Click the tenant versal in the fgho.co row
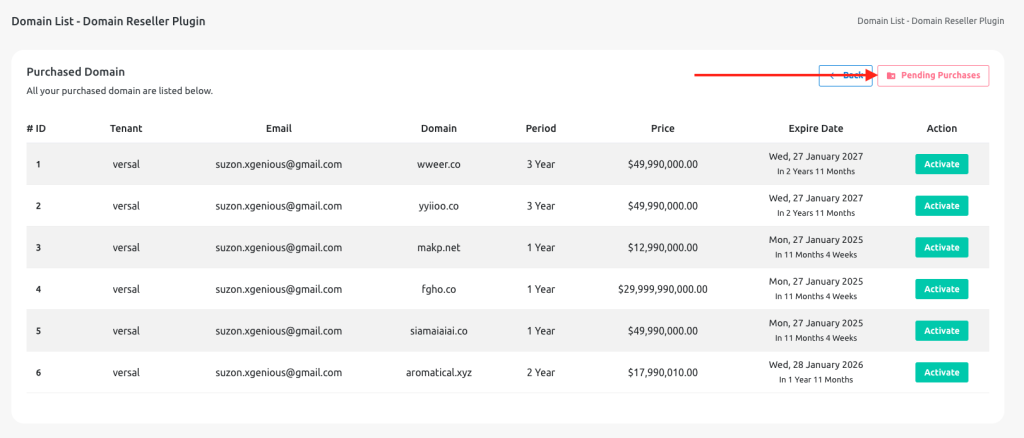Image resolution: width=1024 pixels, height=438 pixels. (126, 289)
